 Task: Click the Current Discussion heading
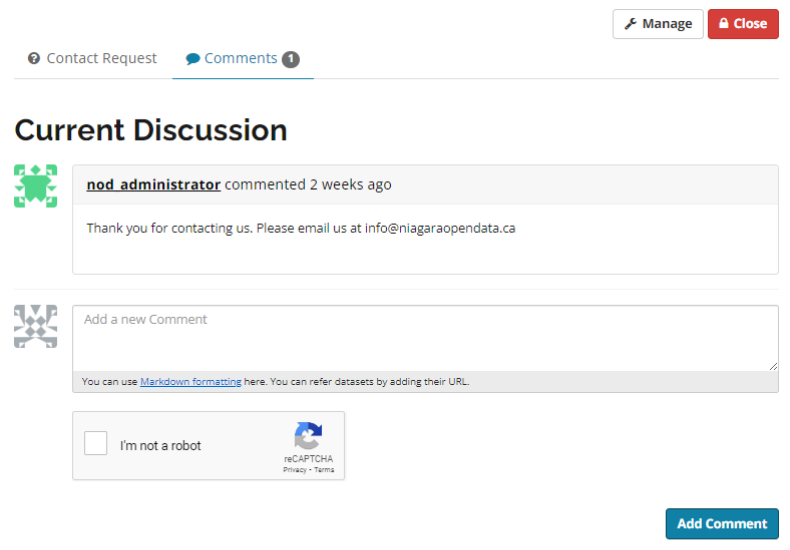[x=151, y=130]
